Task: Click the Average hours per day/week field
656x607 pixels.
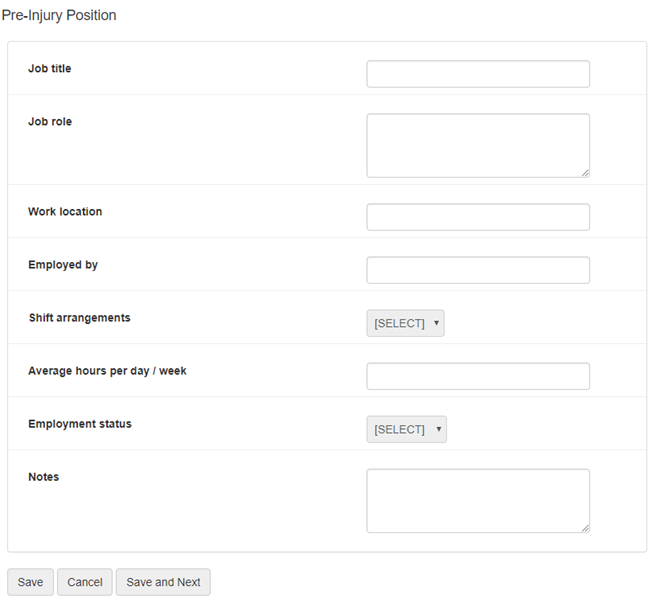Action: (478, 376)
